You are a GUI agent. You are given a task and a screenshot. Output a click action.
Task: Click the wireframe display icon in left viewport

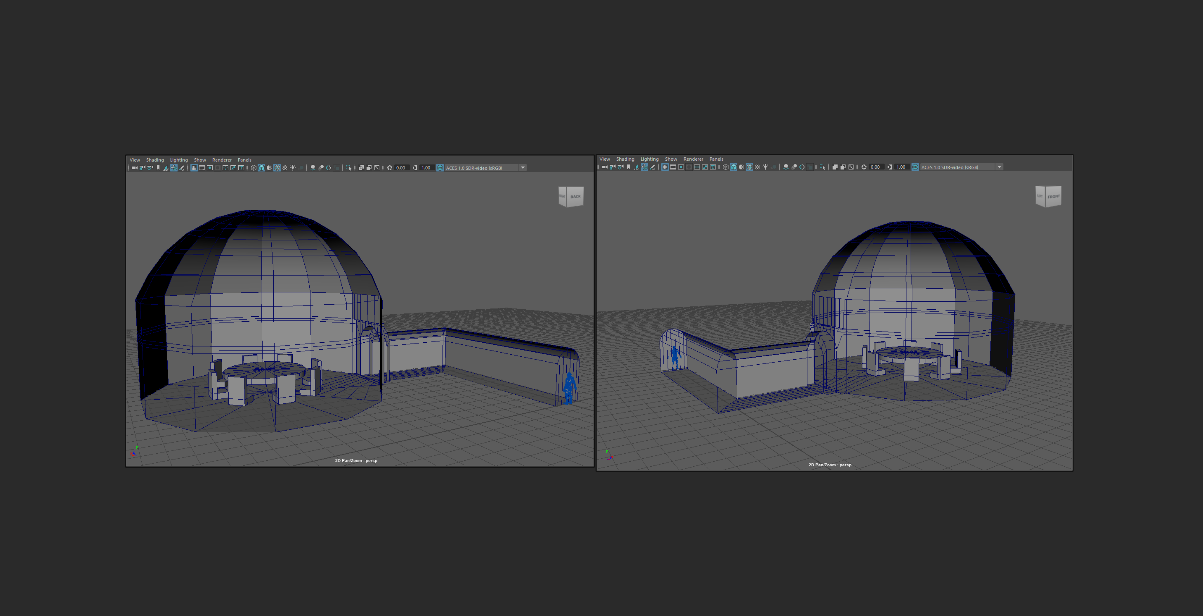252,168
